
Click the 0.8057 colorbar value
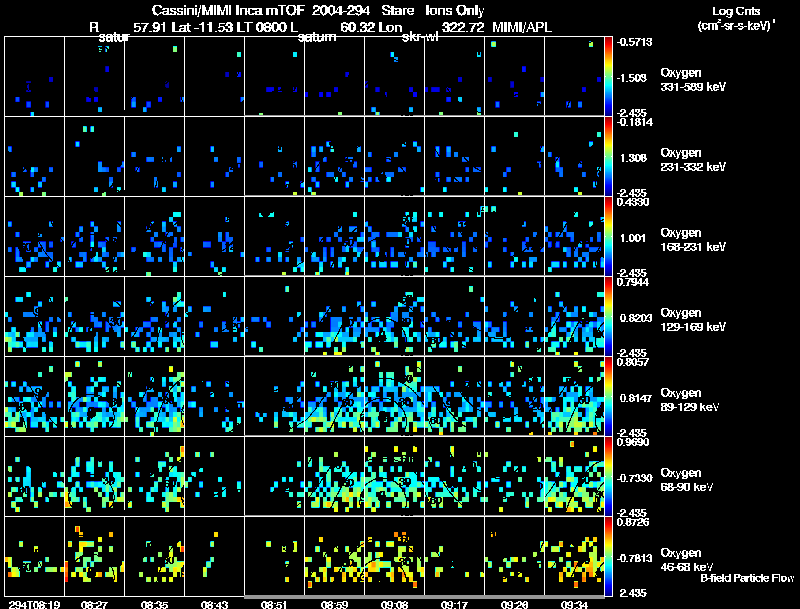tap(633, 362)
